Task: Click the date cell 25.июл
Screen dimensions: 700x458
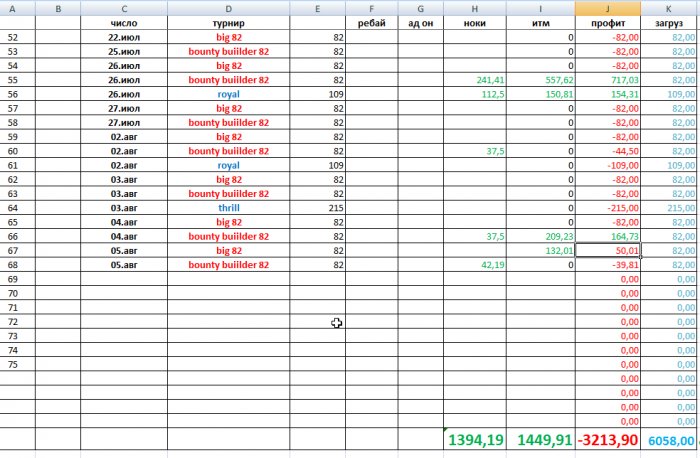Action: click(124, 52)
